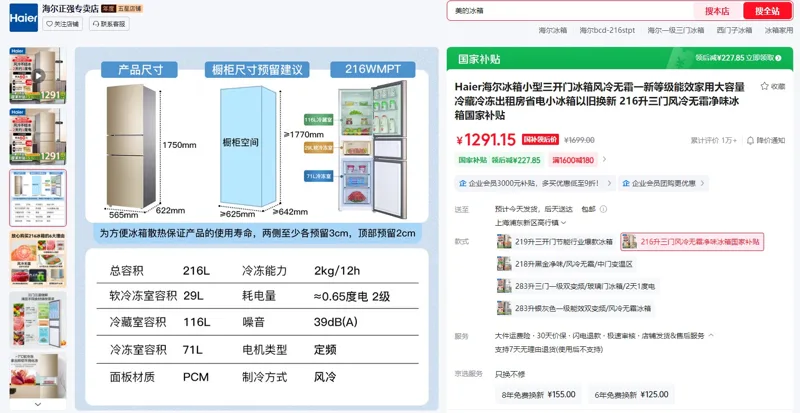Open the 海尔bcd-216stpt suggested search link
This screenshot has width=800, height=413.
coord(607,30)
